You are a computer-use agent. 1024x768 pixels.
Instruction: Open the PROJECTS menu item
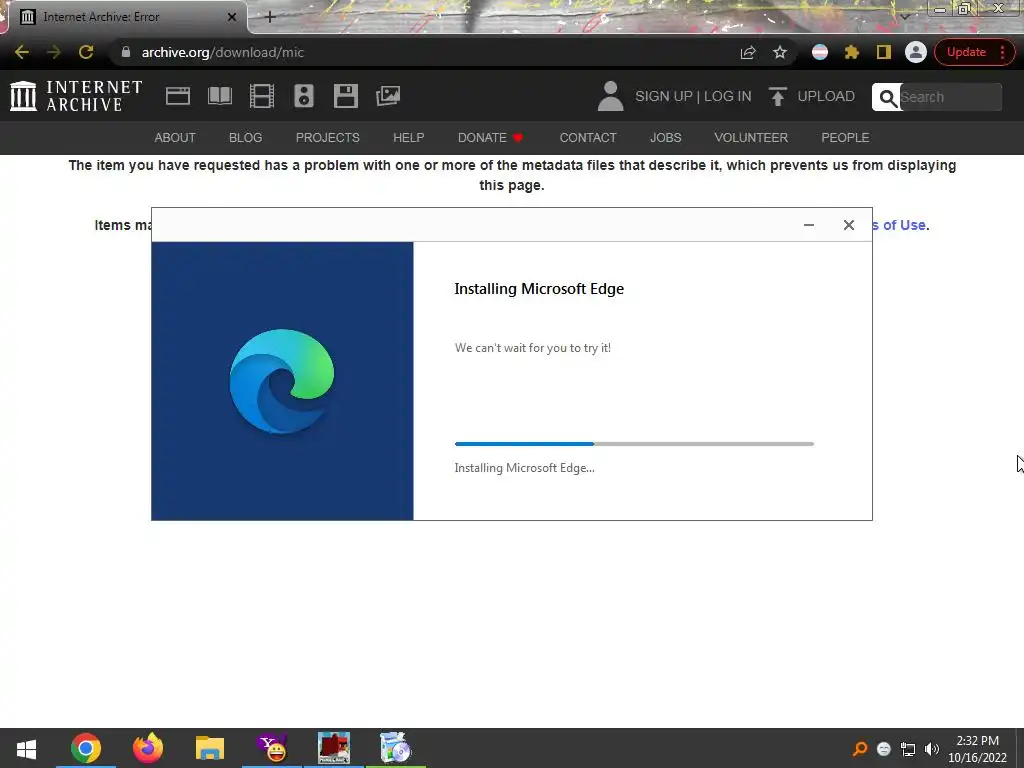tap(328, 138)
